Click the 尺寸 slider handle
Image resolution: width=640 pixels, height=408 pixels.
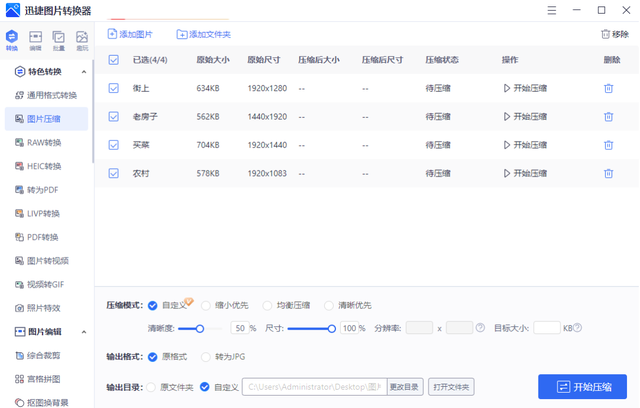[332, 328]
